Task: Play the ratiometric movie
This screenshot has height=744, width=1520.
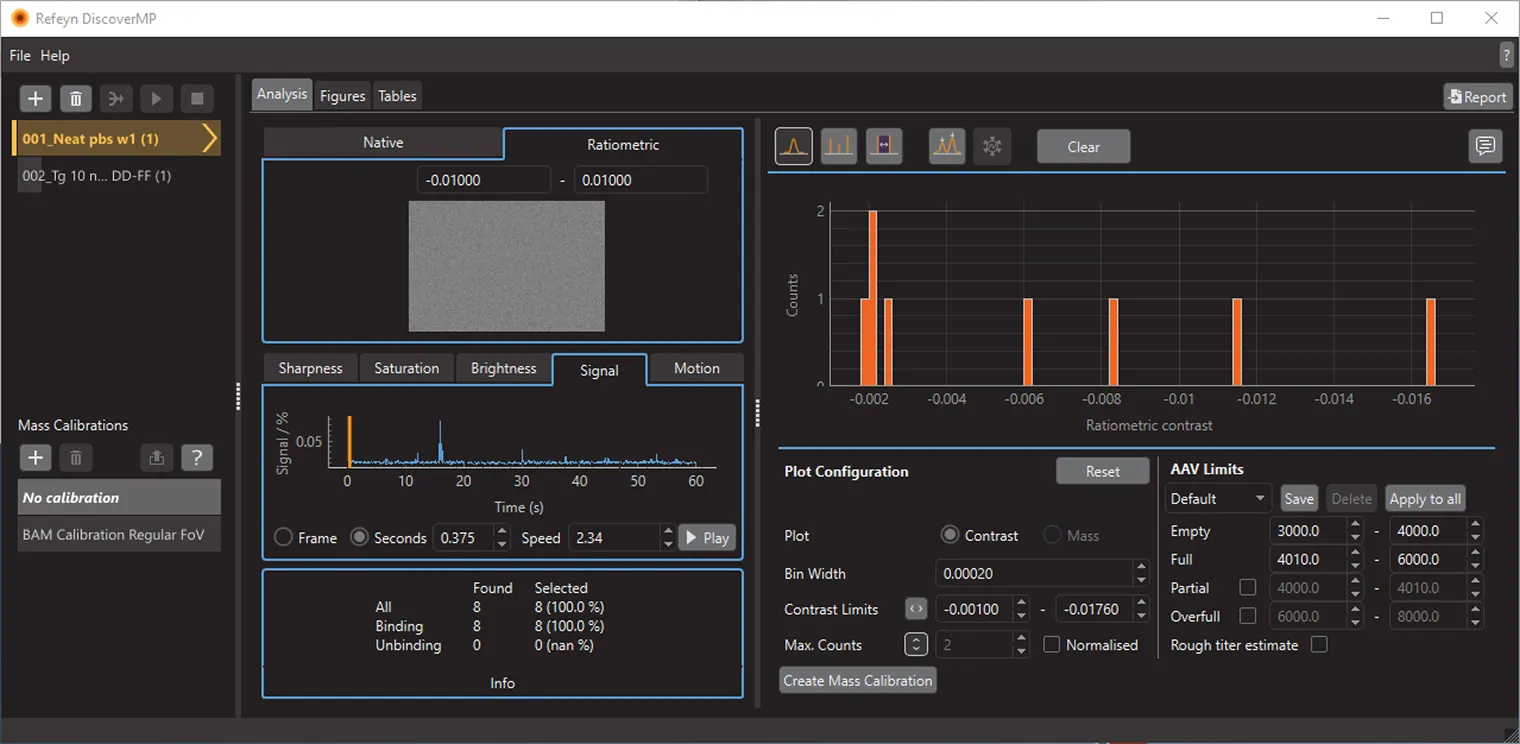Action: pos(707,537)
